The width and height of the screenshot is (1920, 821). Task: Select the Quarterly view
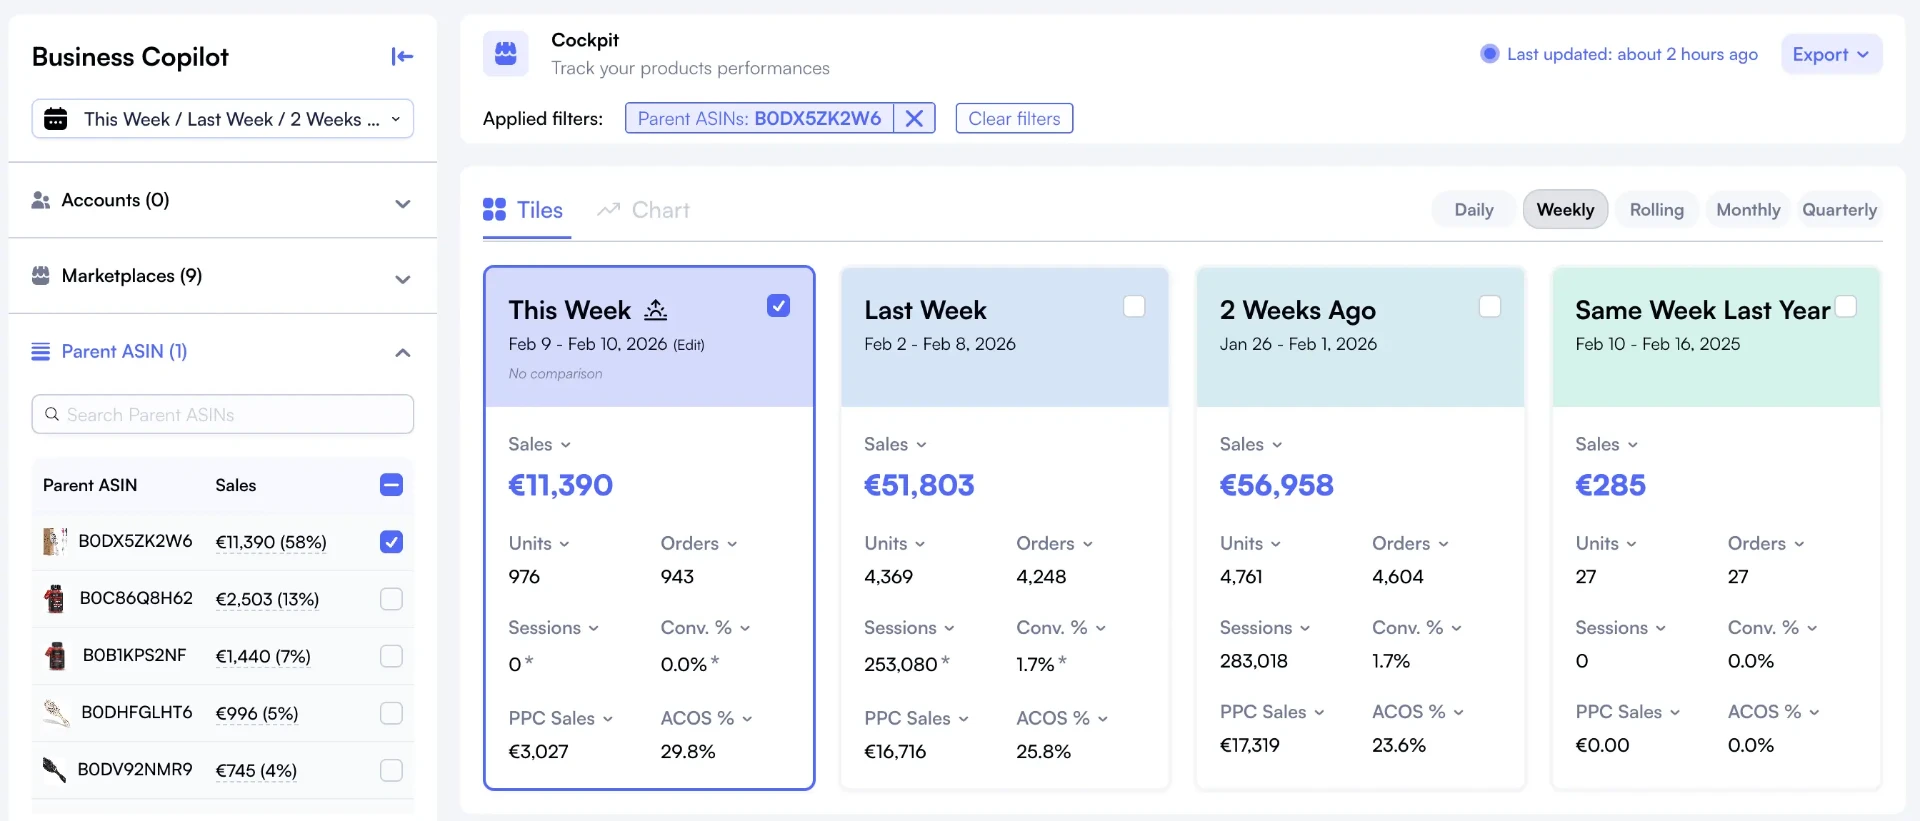click(1839, 210)
